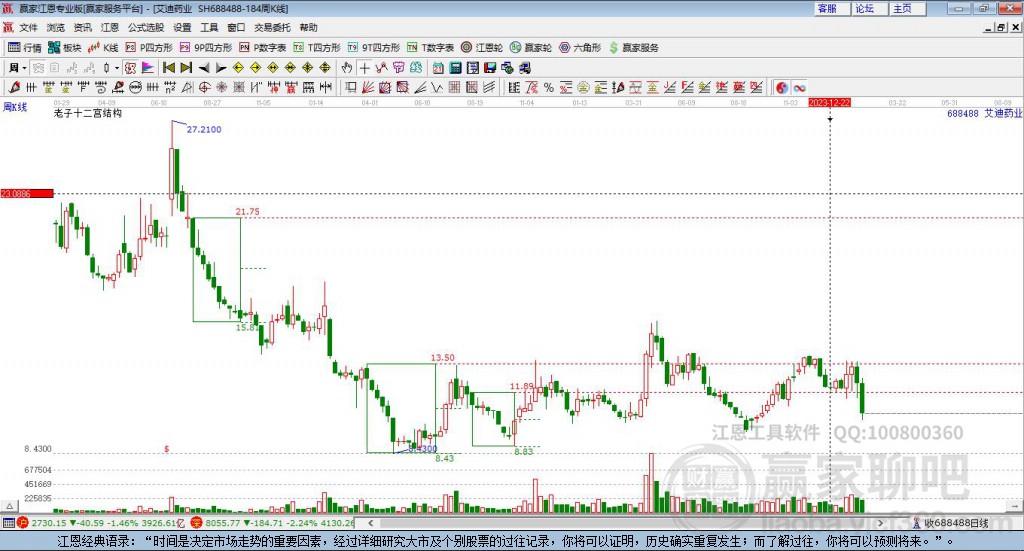Open the P数字表 number table
Image resolution: width=1024 pixels, height=551 pixels.
(263, 48)
